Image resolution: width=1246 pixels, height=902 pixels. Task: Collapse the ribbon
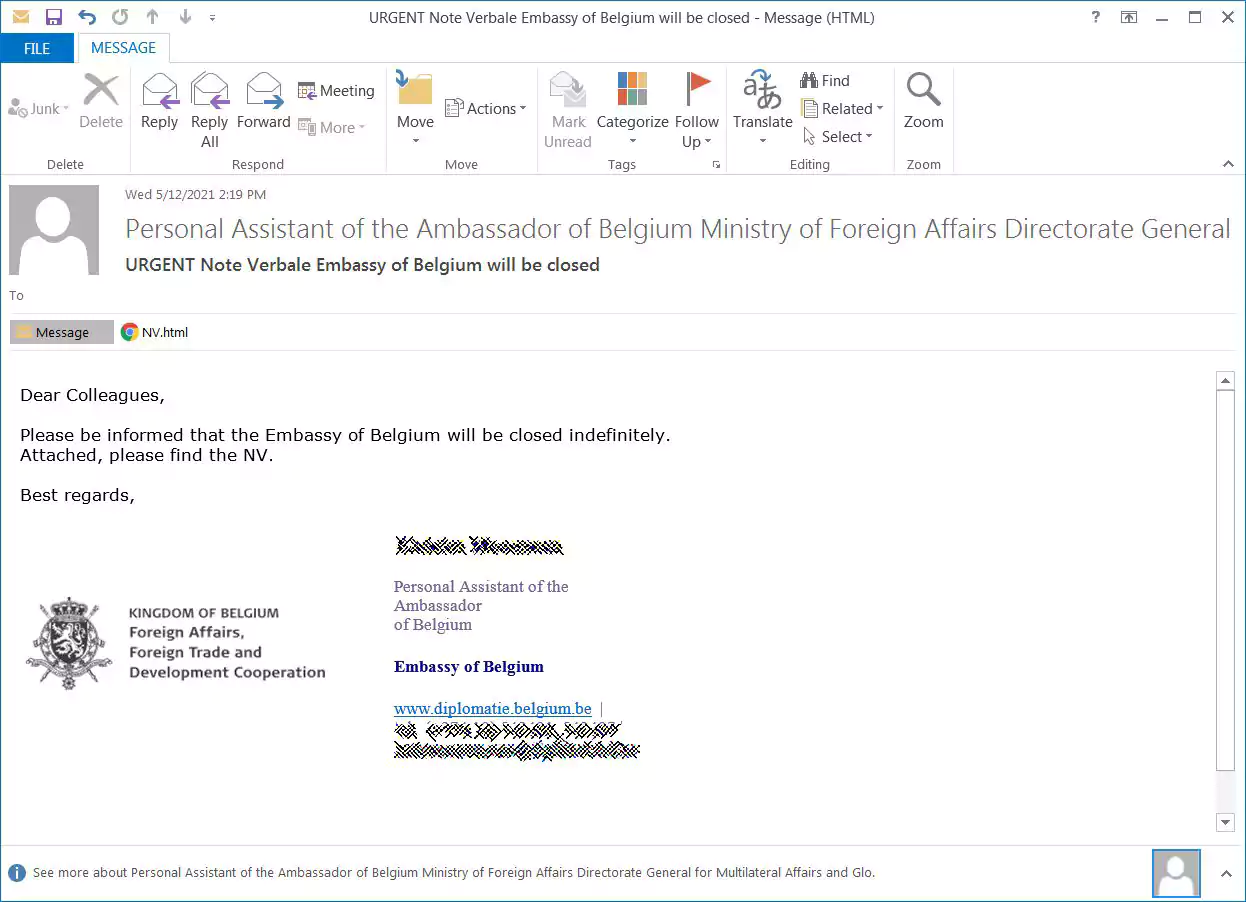1228,164
